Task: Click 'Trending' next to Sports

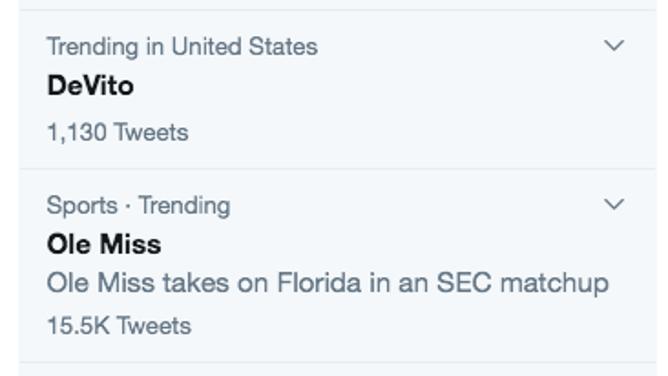Action: point(184,206)
